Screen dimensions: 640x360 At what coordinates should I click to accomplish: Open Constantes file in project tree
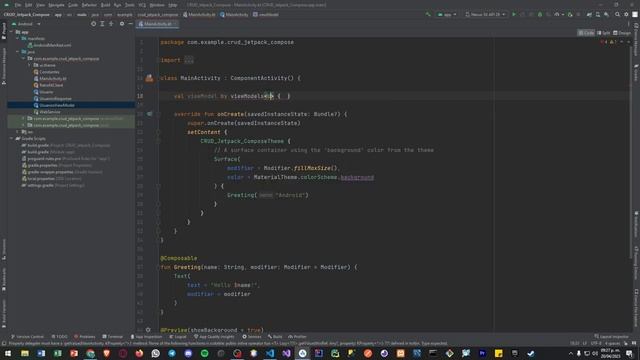coord(47,72)
